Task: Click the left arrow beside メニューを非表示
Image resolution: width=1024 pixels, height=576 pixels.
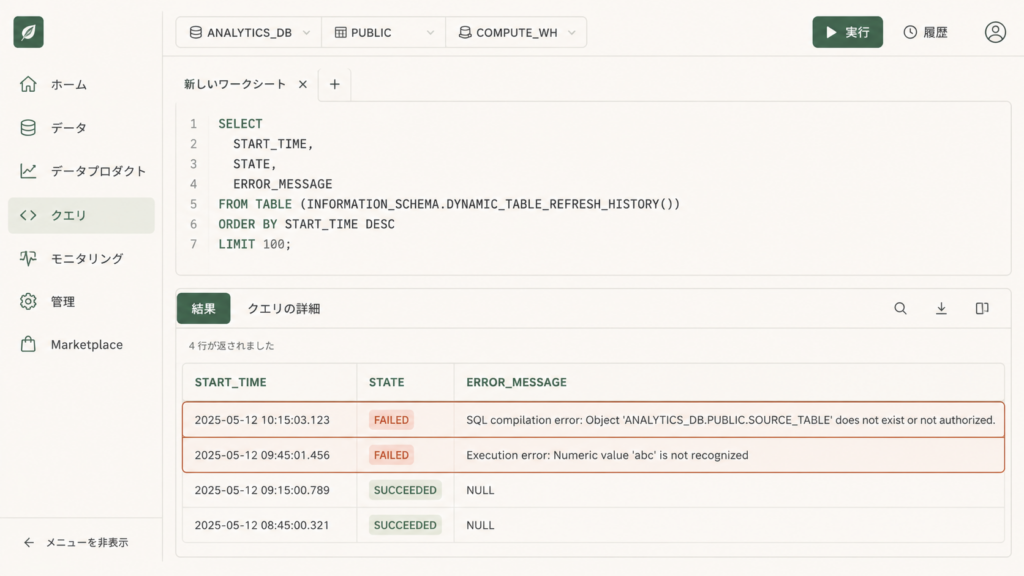Action: (x=29, y=543)
